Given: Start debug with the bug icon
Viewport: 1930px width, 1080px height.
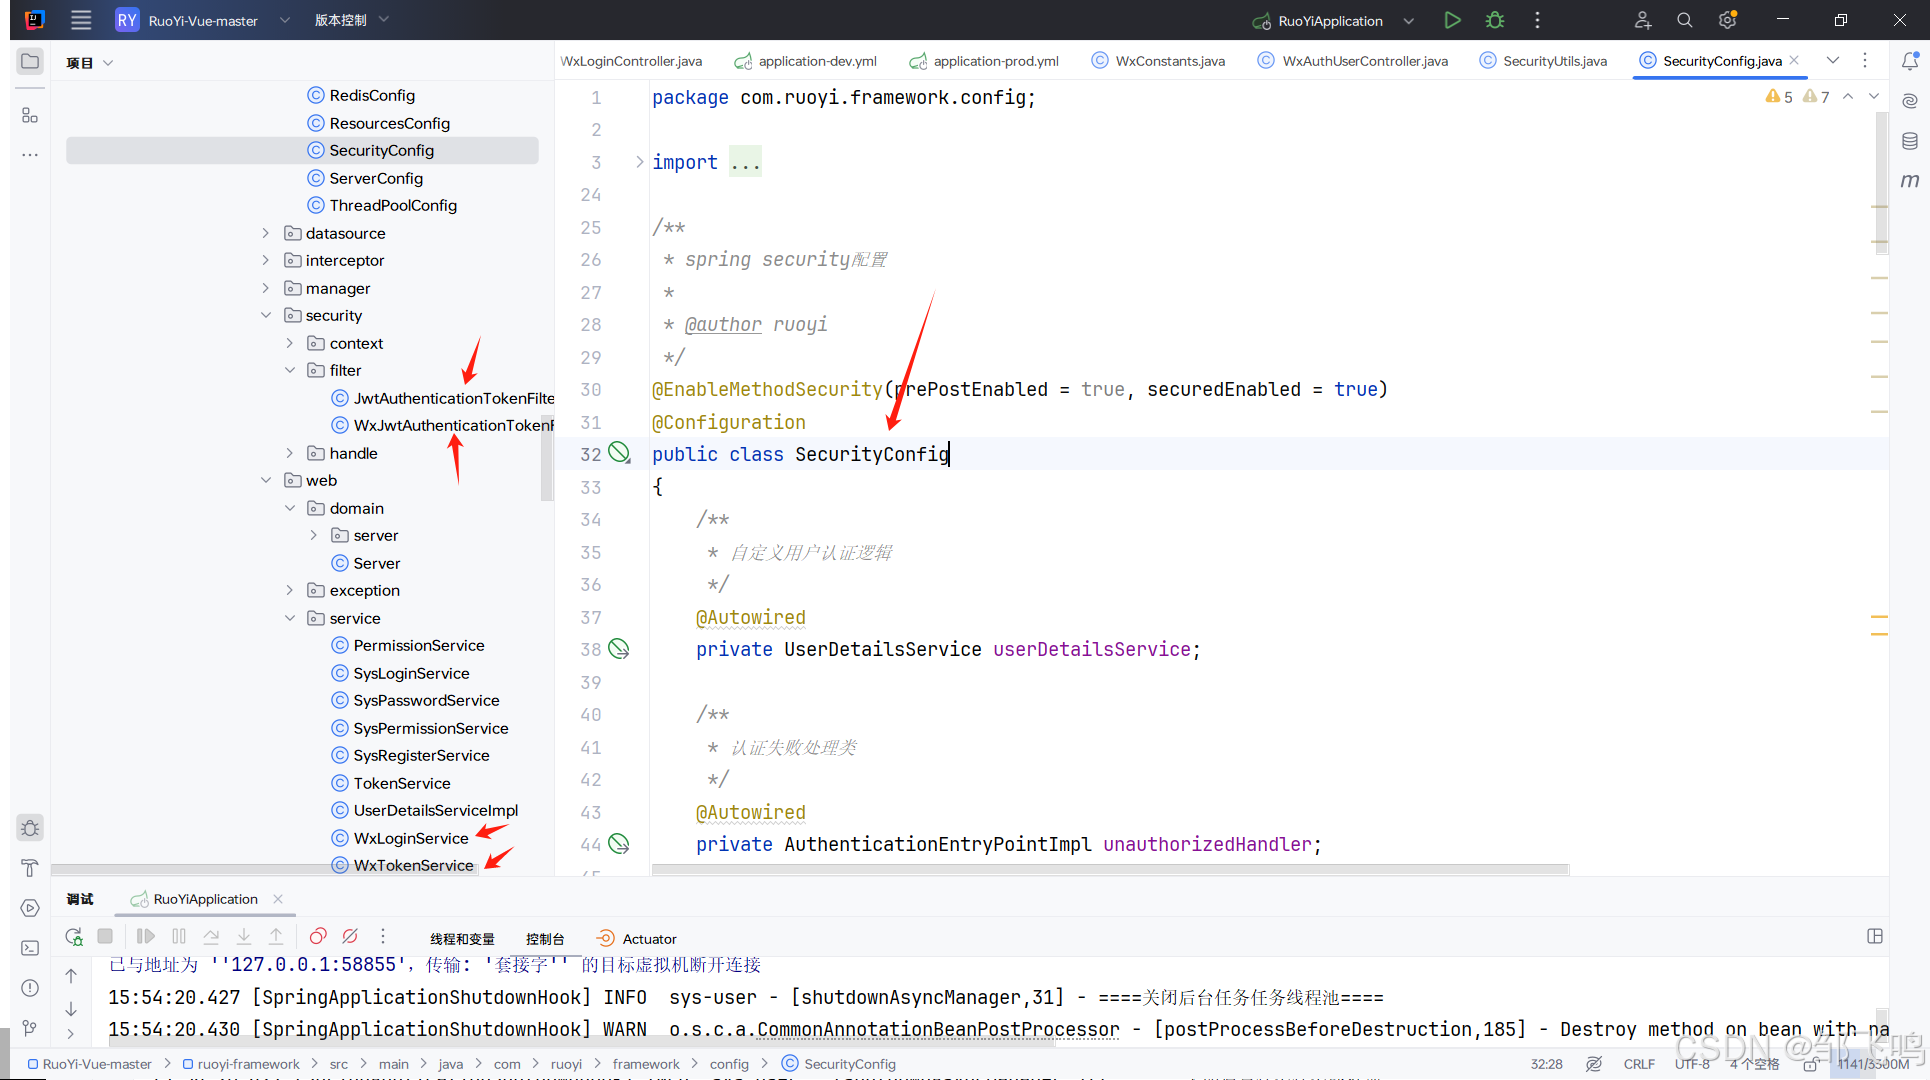Looking at the screenshot, I should (x=1495, y=20).
